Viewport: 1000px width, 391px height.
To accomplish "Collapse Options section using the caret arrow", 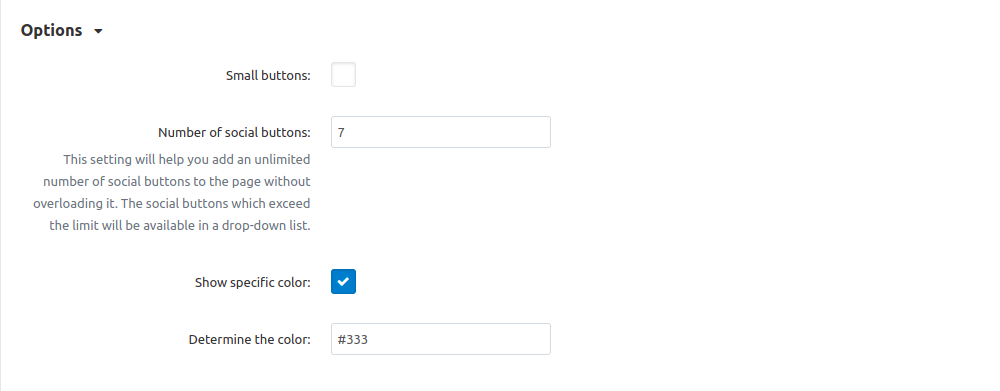I will [98, 31].
